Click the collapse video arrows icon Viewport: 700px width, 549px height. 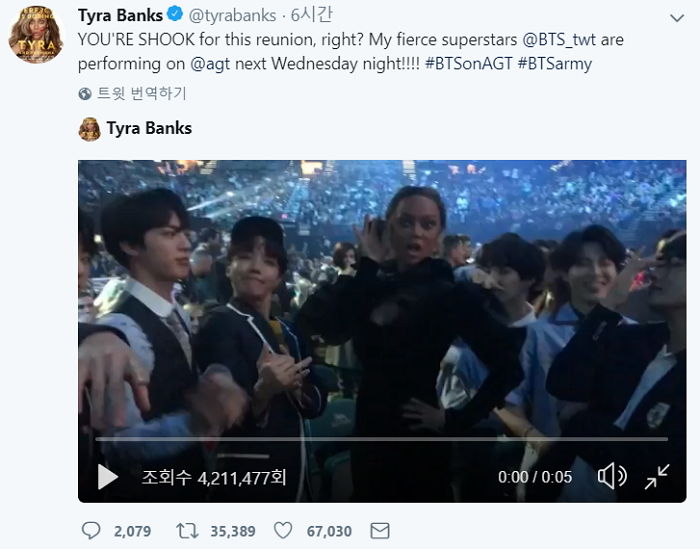(x=657, y=477)
